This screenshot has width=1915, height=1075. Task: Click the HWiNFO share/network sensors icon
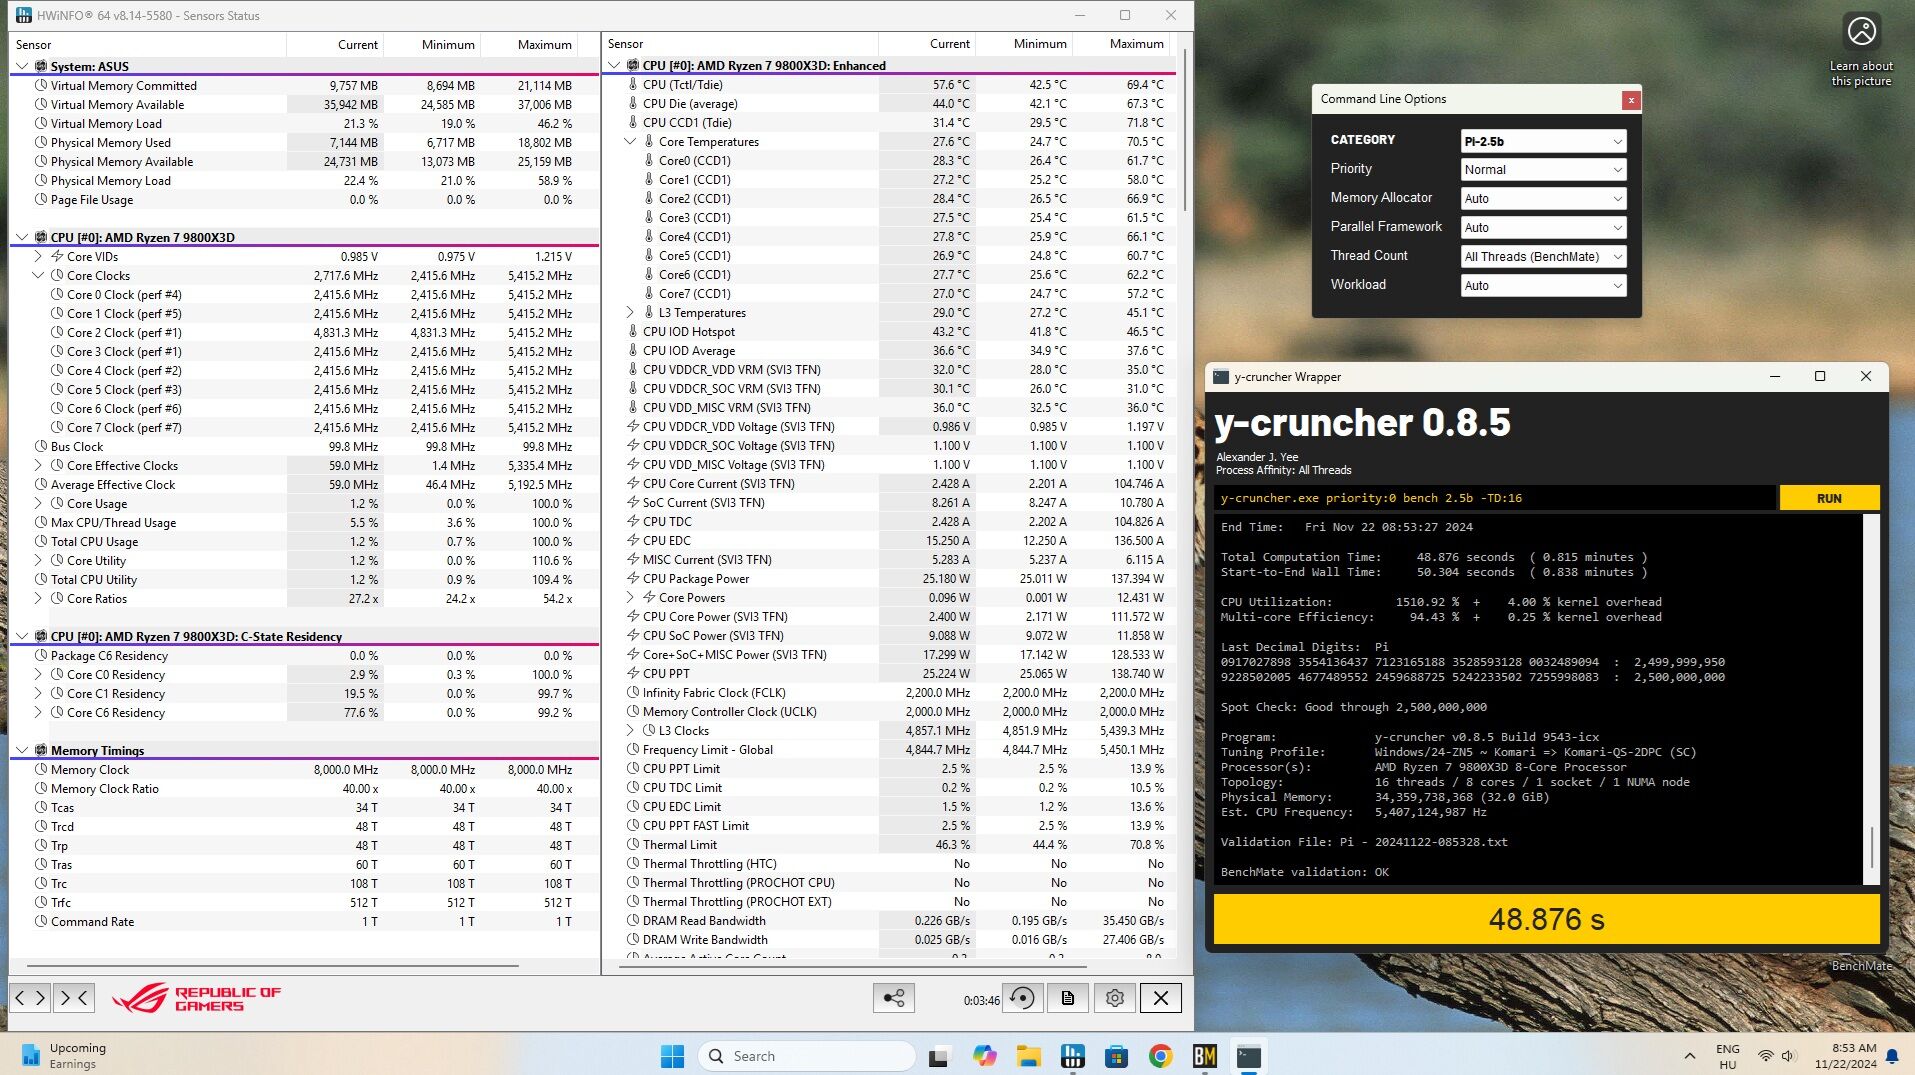coord(893,998)
